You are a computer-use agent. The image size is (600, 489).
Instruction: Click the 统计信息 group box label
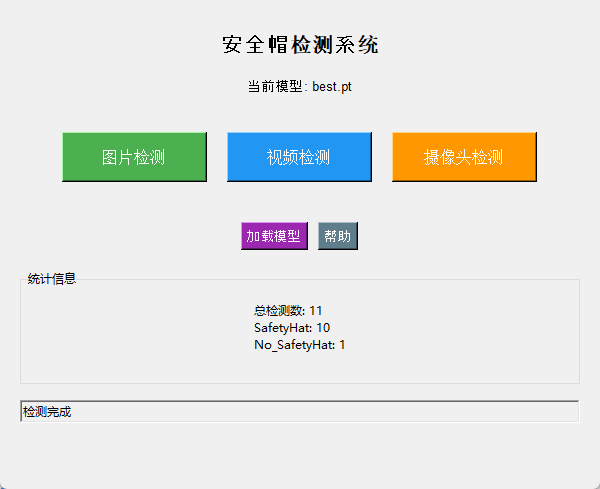tap(52, 279)
